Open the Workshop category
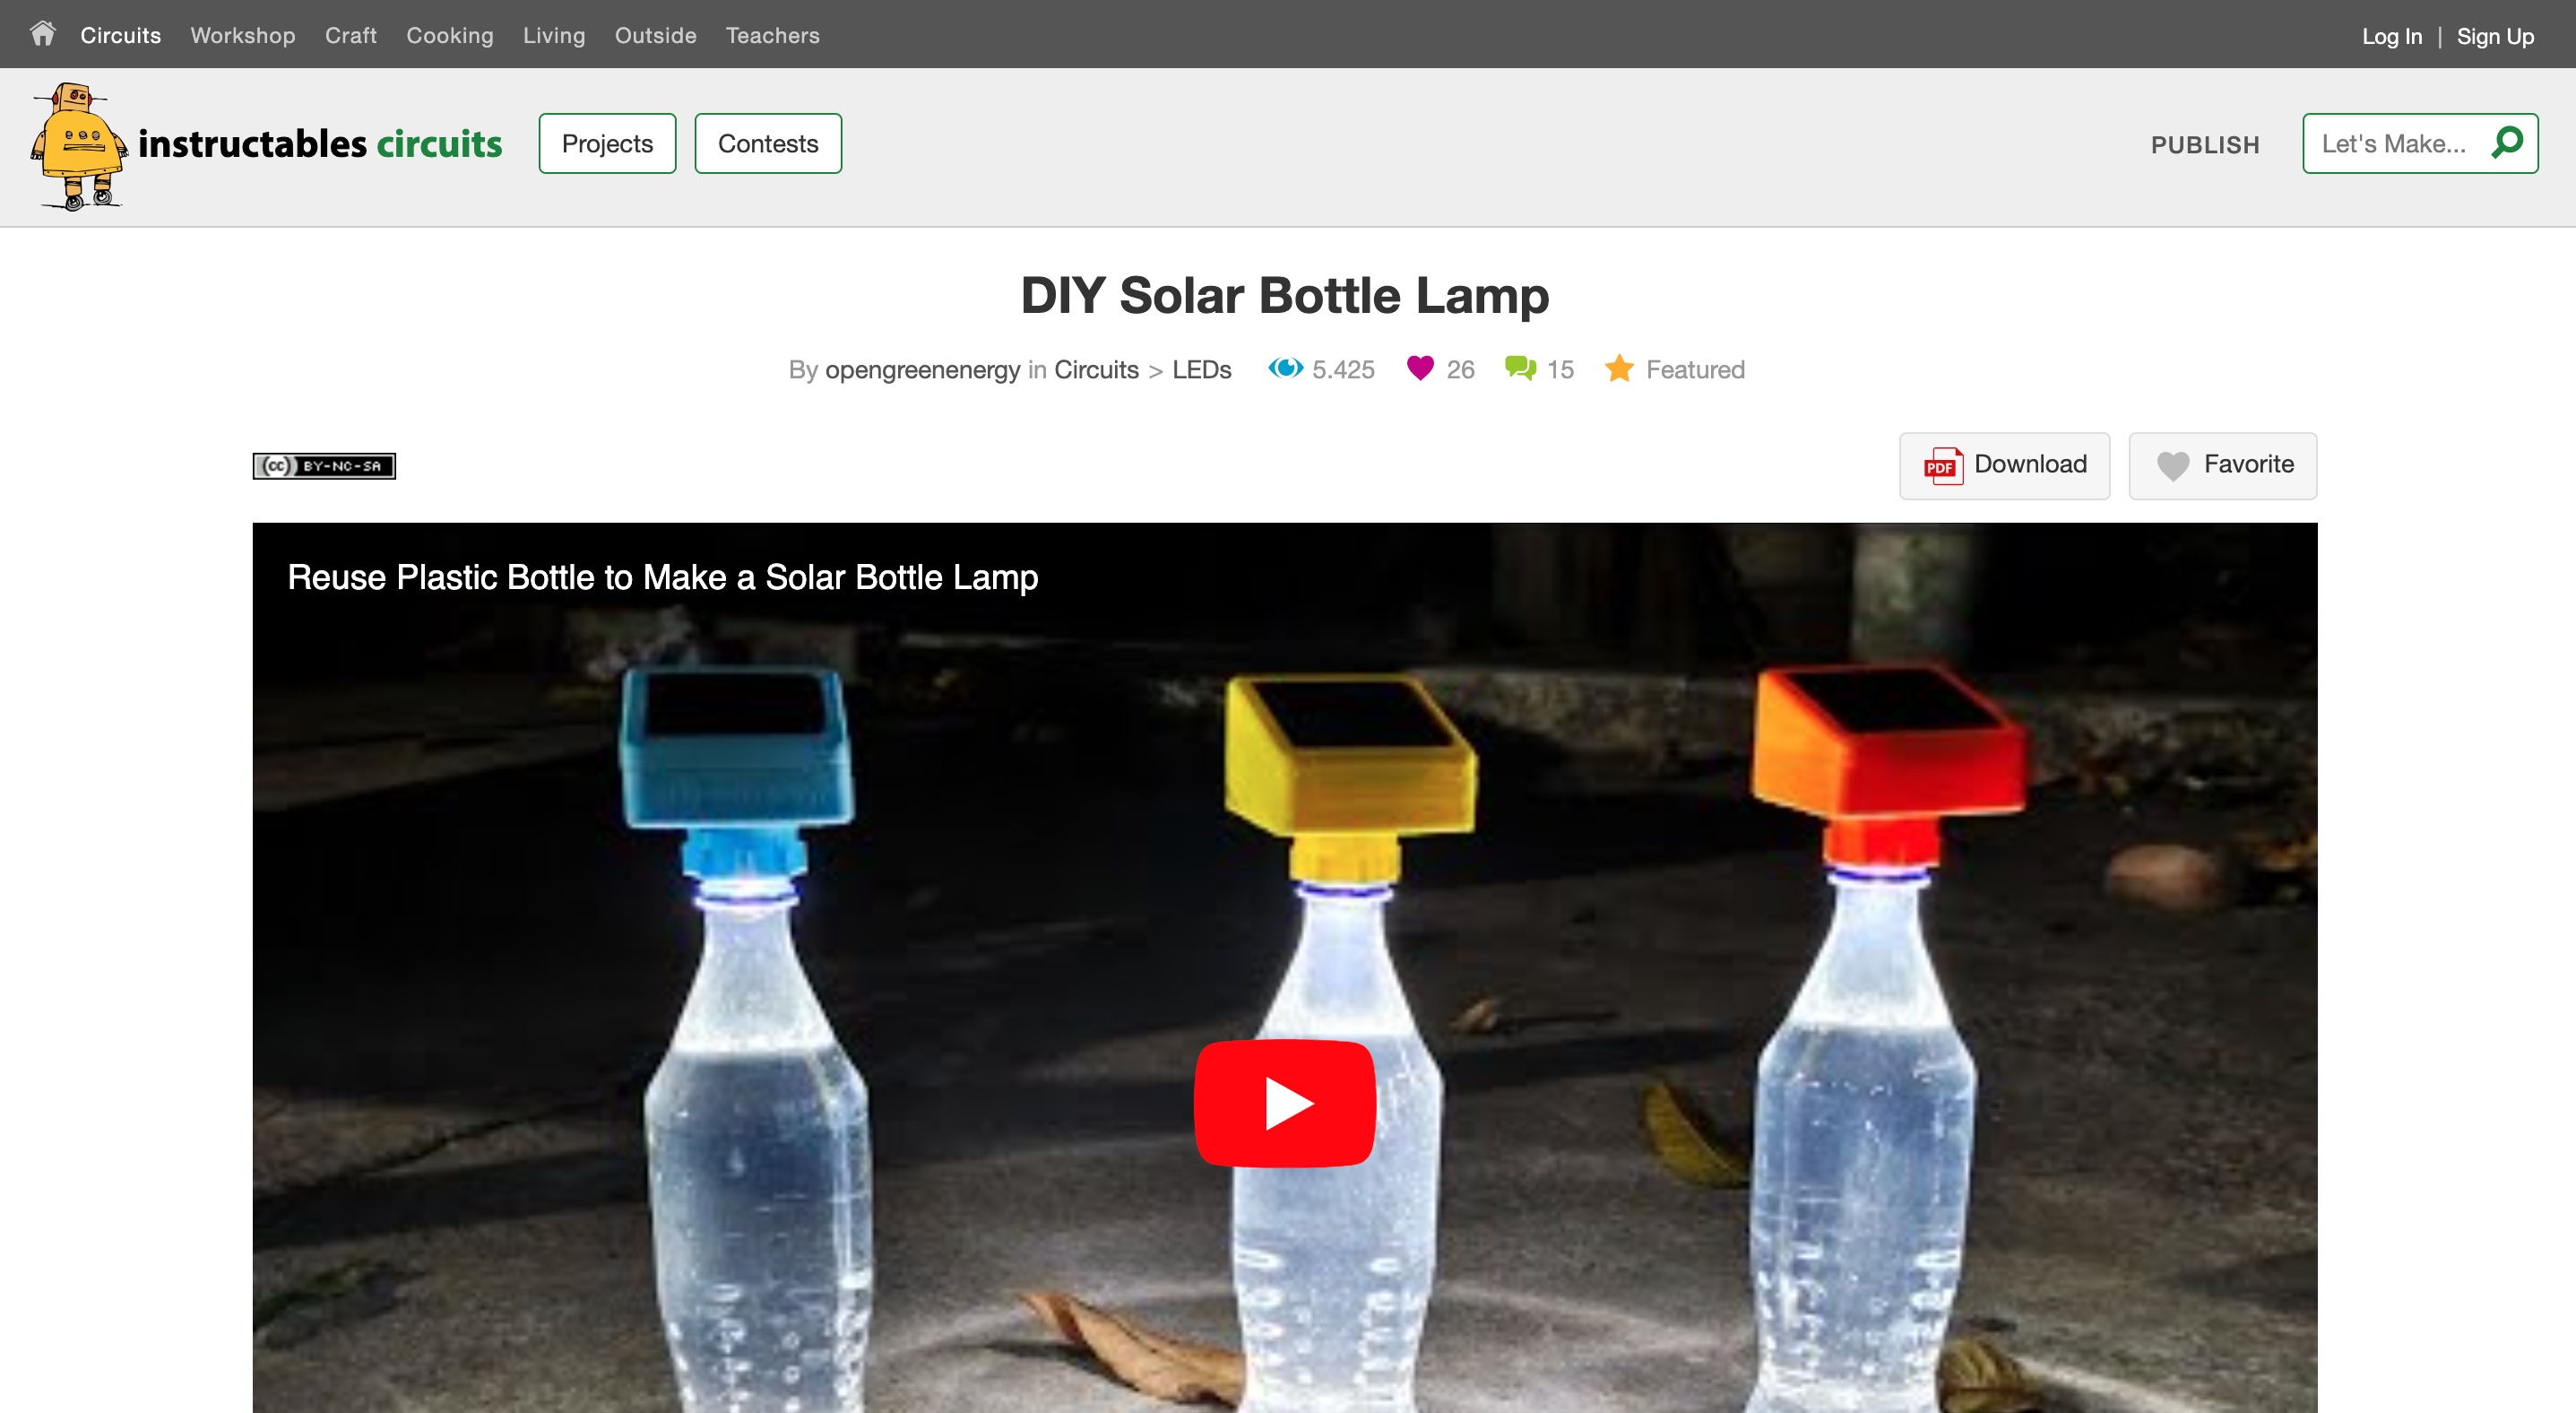2576x1413 pixels. click(x=243, y=35)
